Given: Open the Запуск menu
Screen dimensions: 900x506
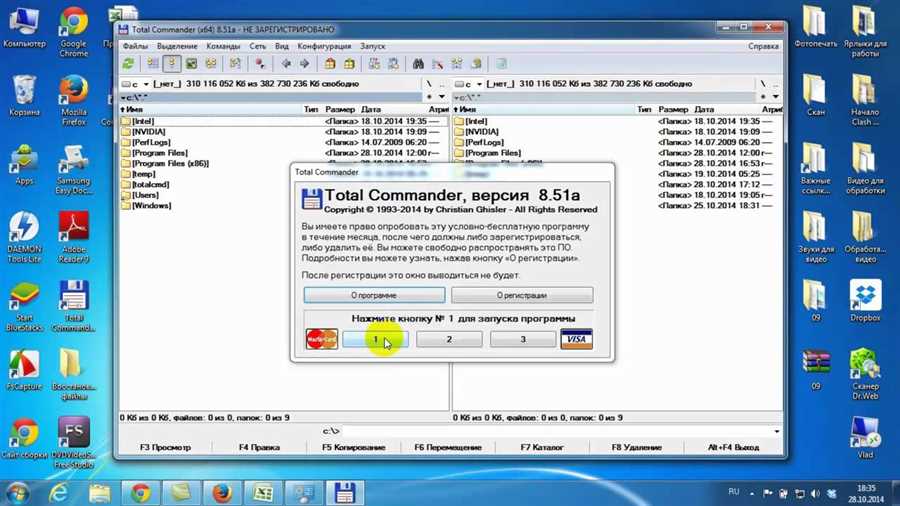Looking at the screenshot, I should point(373,46).
